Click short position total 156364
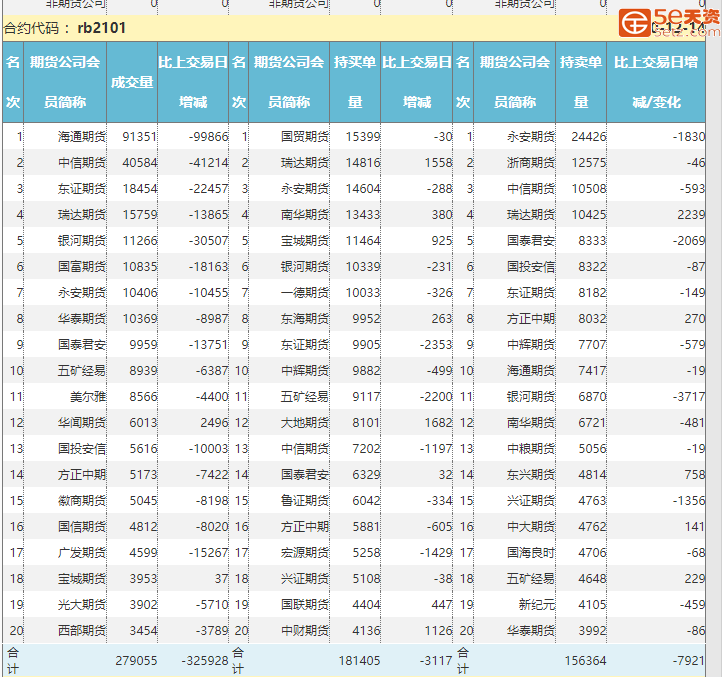Screen dimensions: 726x677 pyautogui.click(x=585, y=660)
